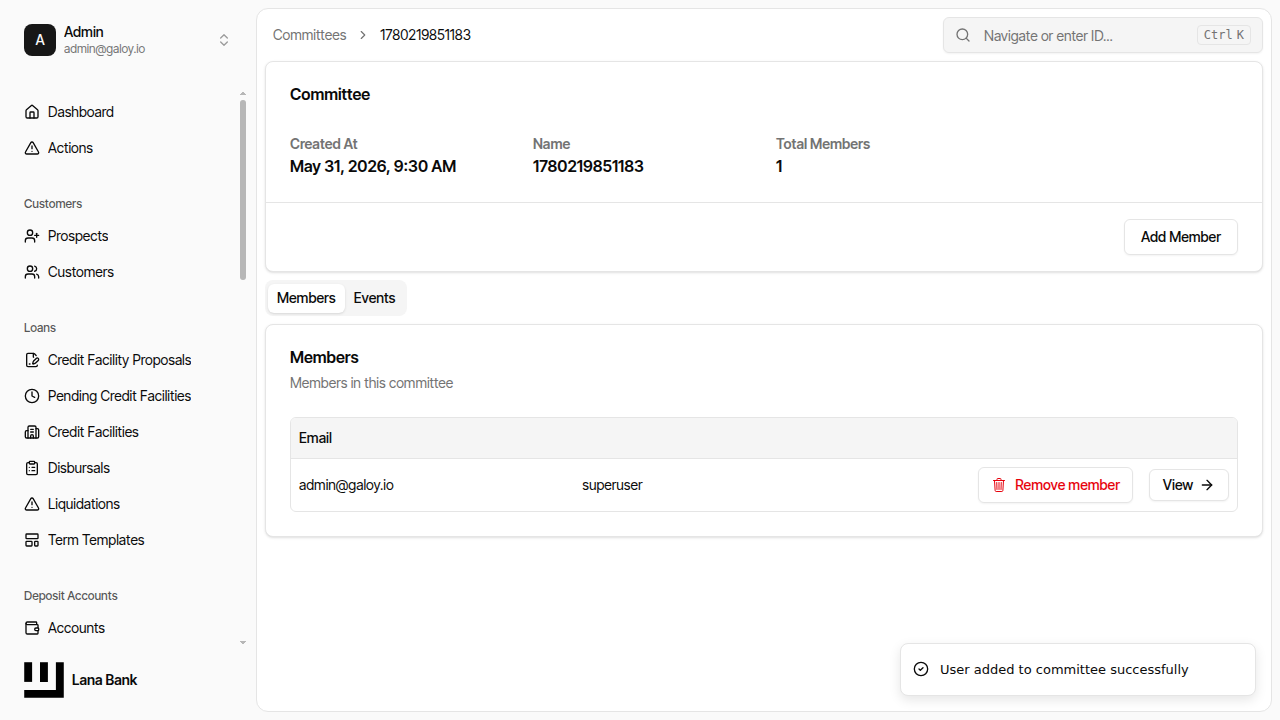1280x720 pixels.
Task: Click 'Members in this committee' subtitle
Action: (371, 383)
